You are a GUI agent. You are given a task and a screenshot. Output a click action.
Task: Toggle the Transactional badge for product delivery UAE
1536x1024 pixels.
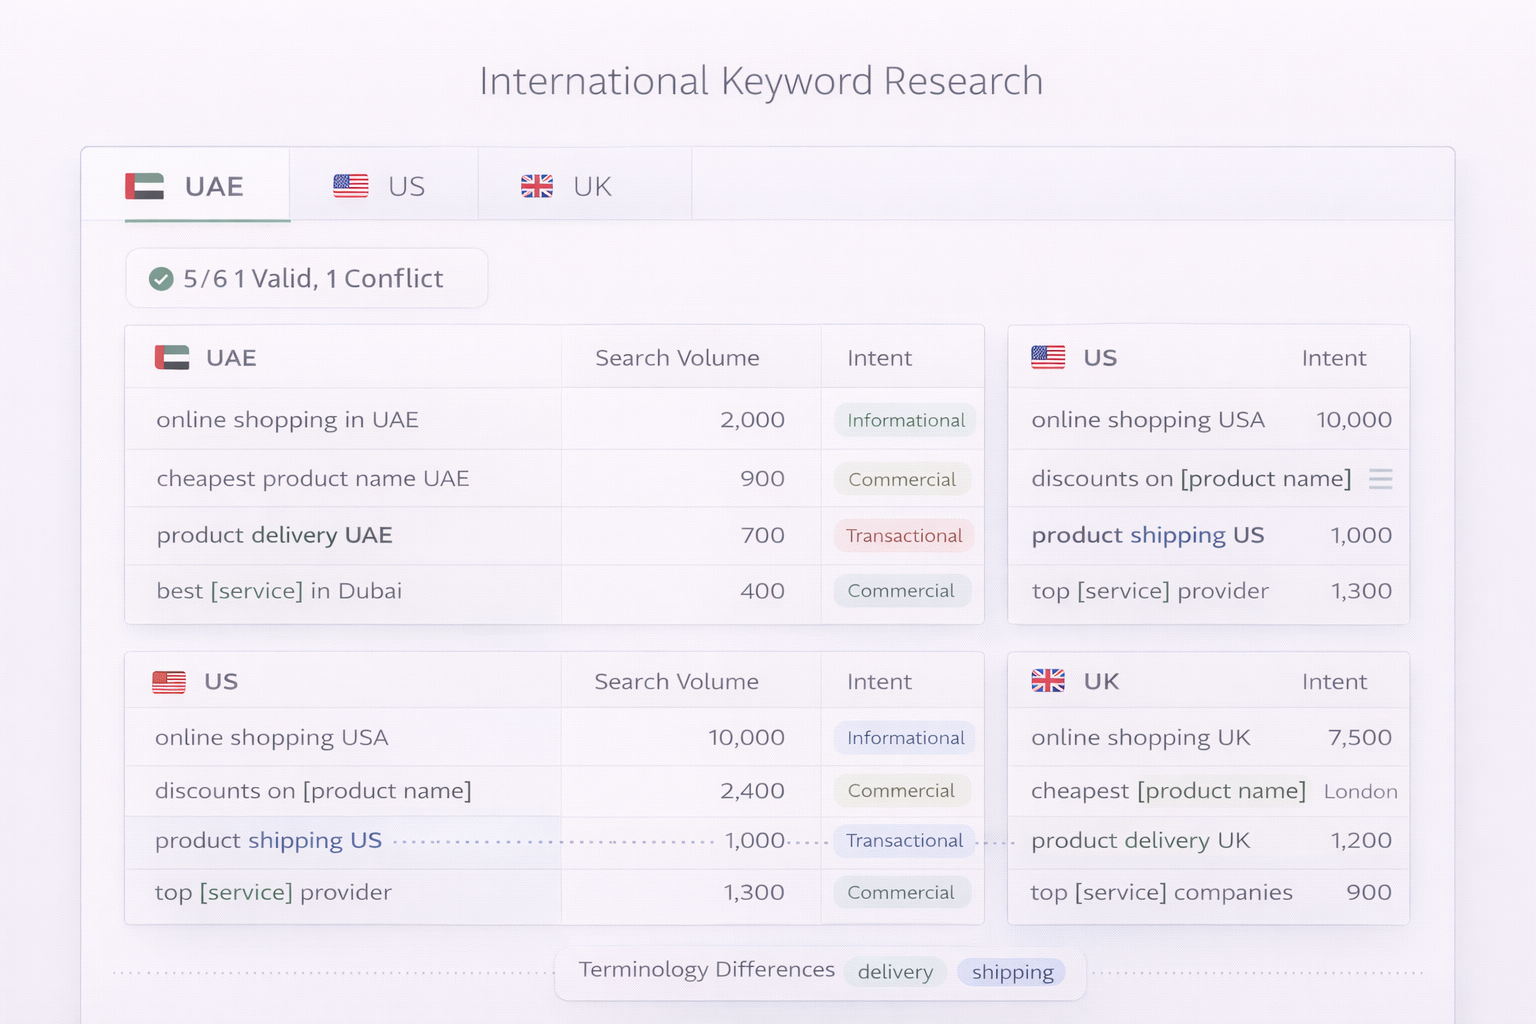(x=903, y=535)
